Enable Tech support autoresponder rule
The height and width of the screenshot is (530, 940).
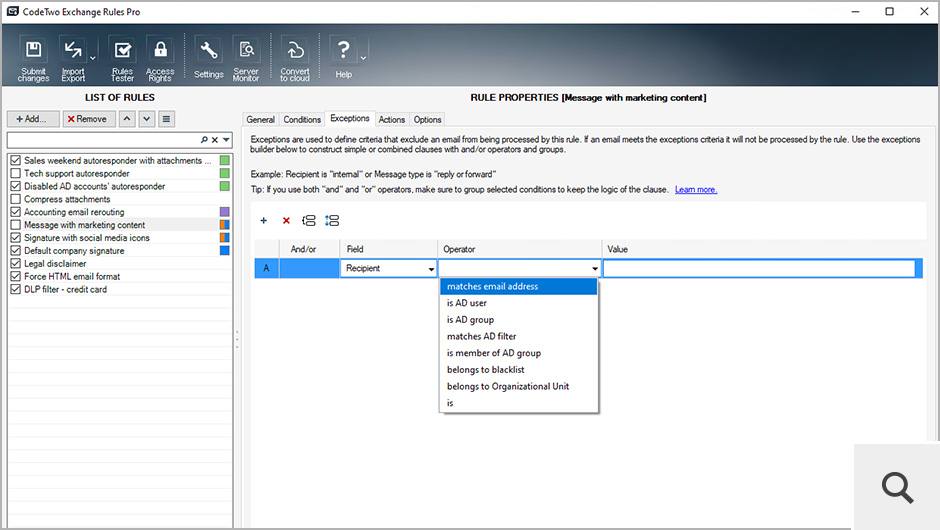tap(16, 173)
